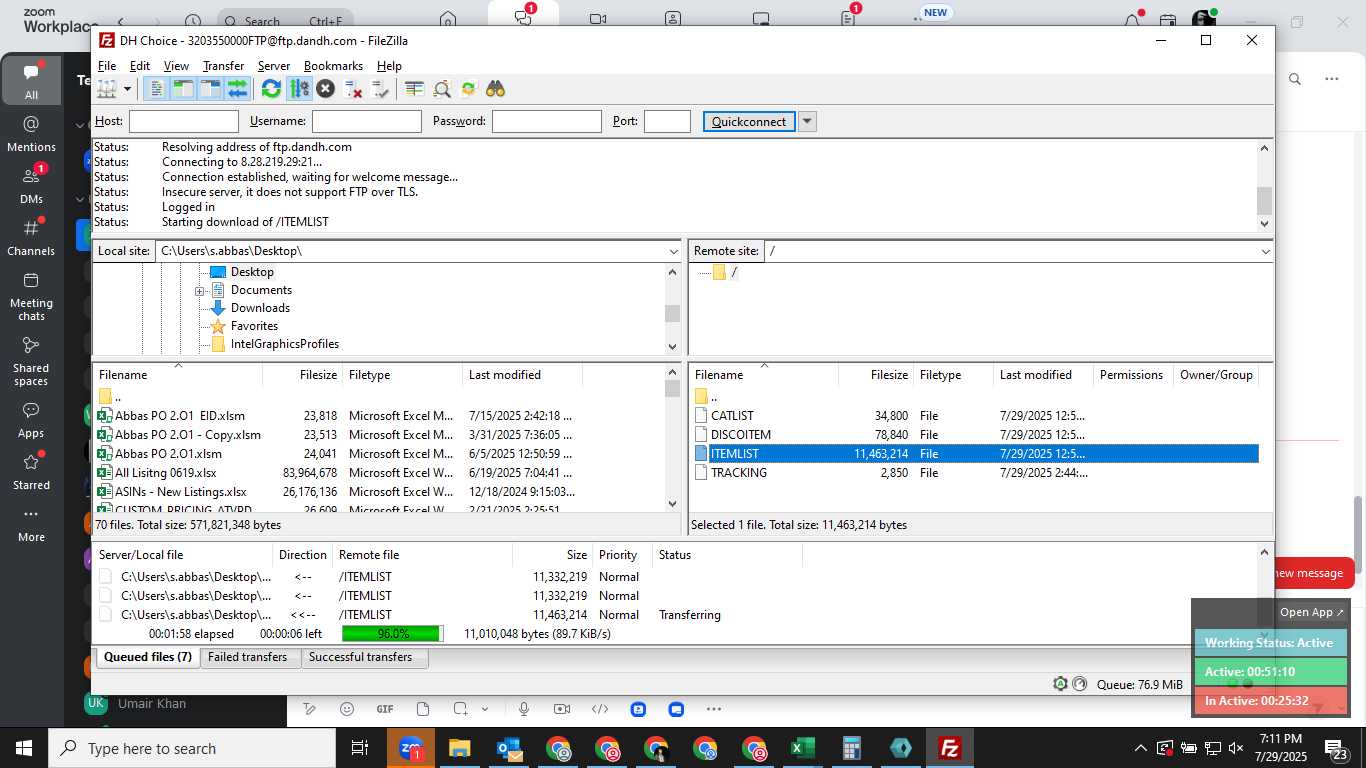Toggle local directory tree display
This screenshot has width=1366, height=768.
pyautogui.click(x=183, y=89)
